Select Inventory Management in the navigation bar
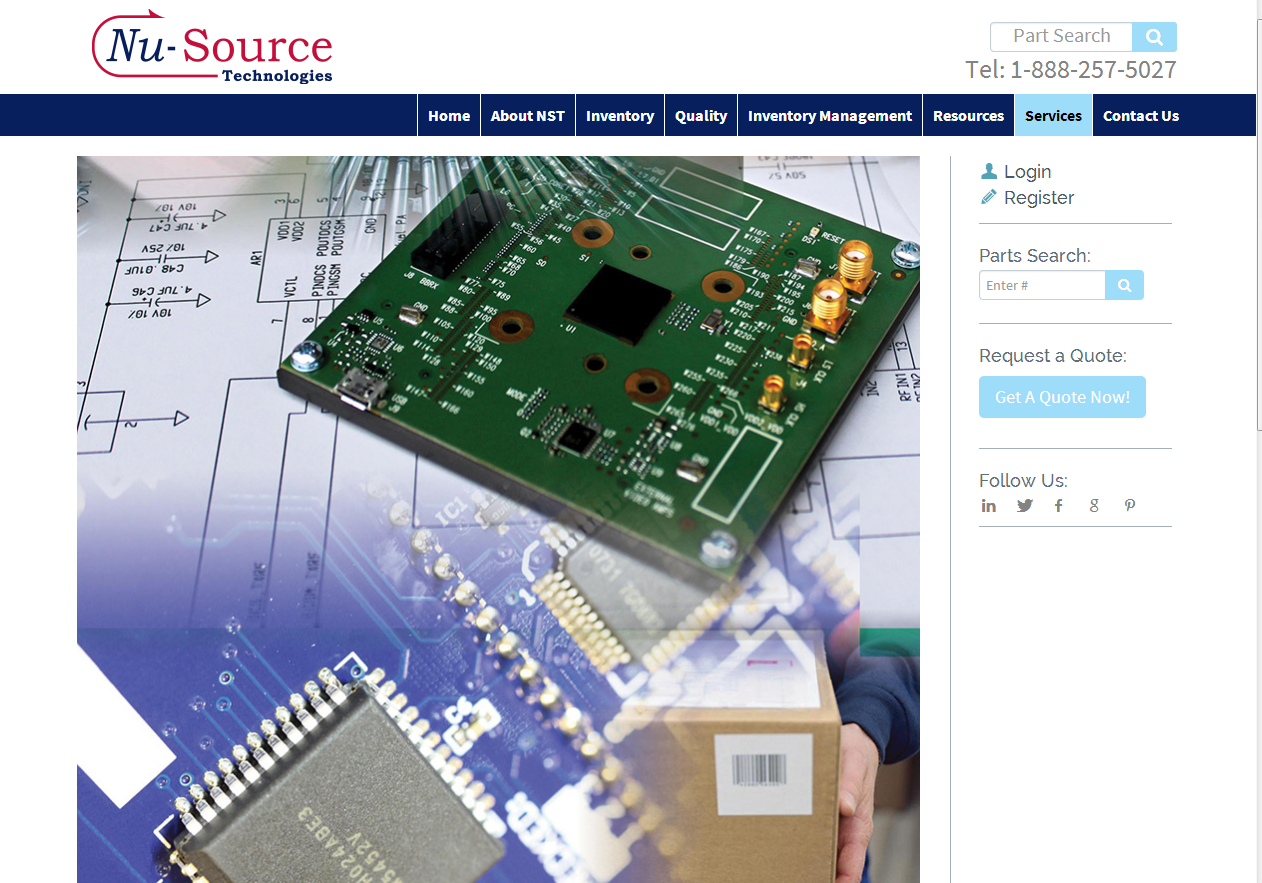 [830, 116]
